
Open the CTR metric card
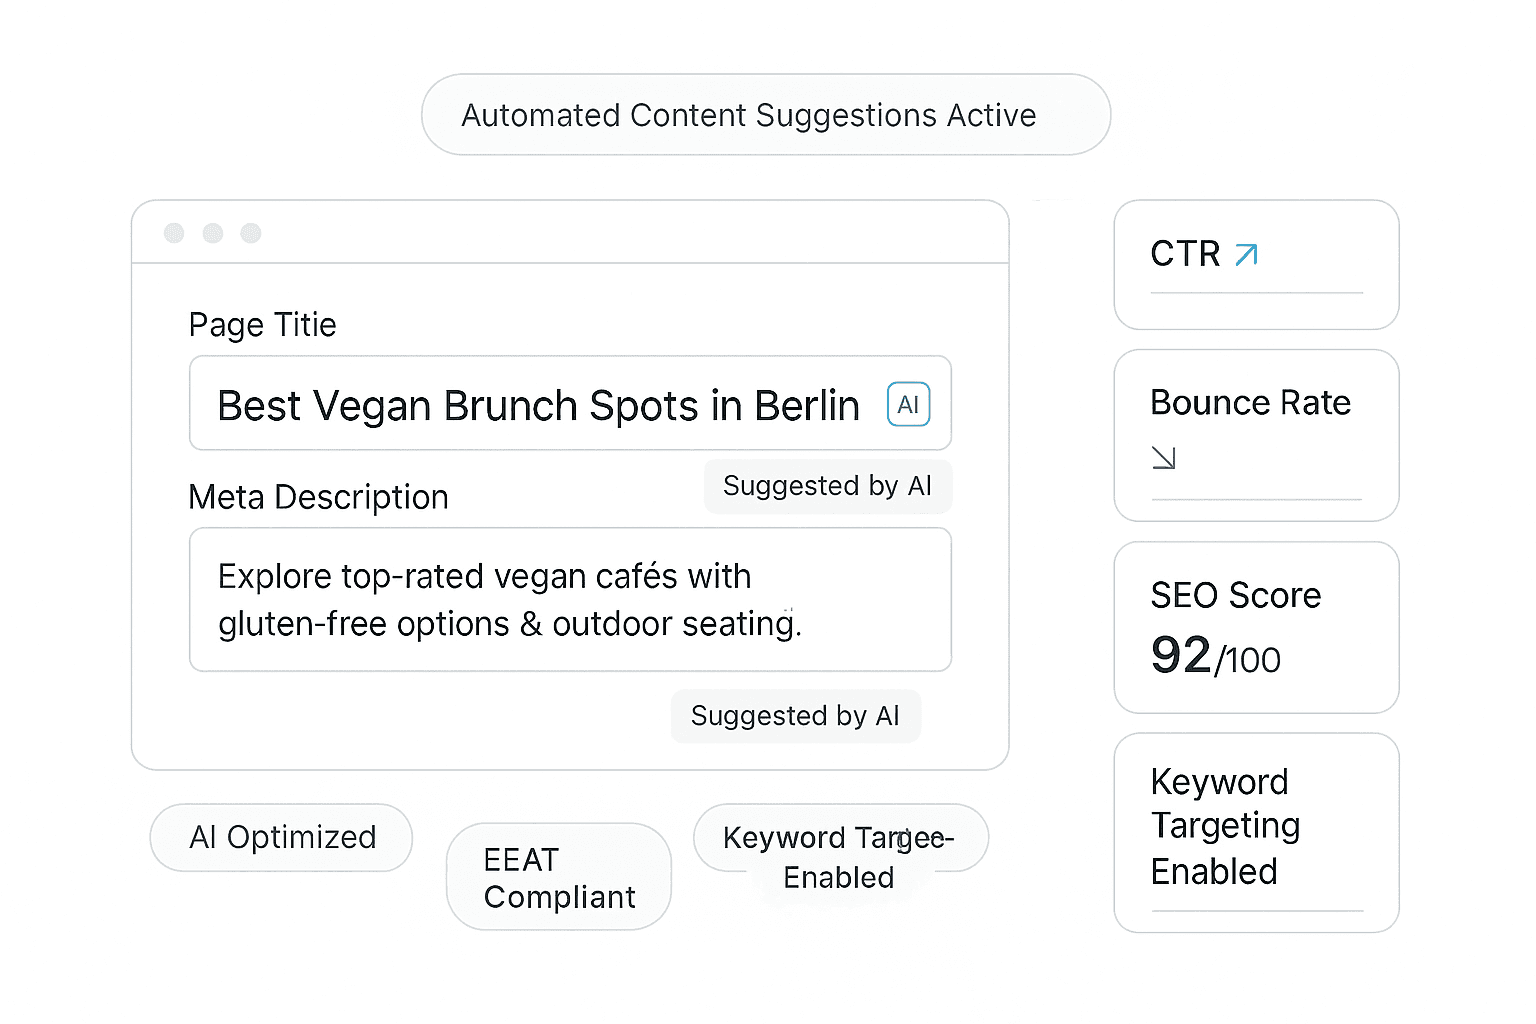[1256, 265]
